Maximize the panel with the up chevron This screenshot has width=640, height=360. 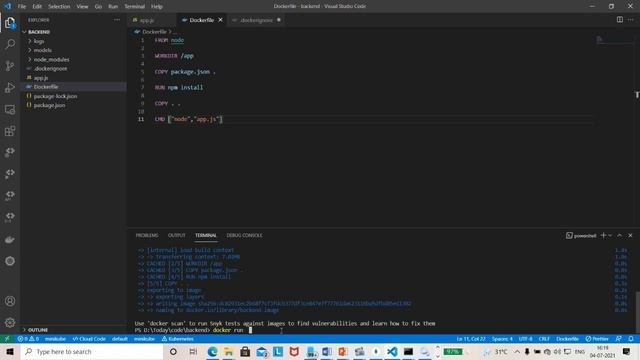(x=620, y=236)
